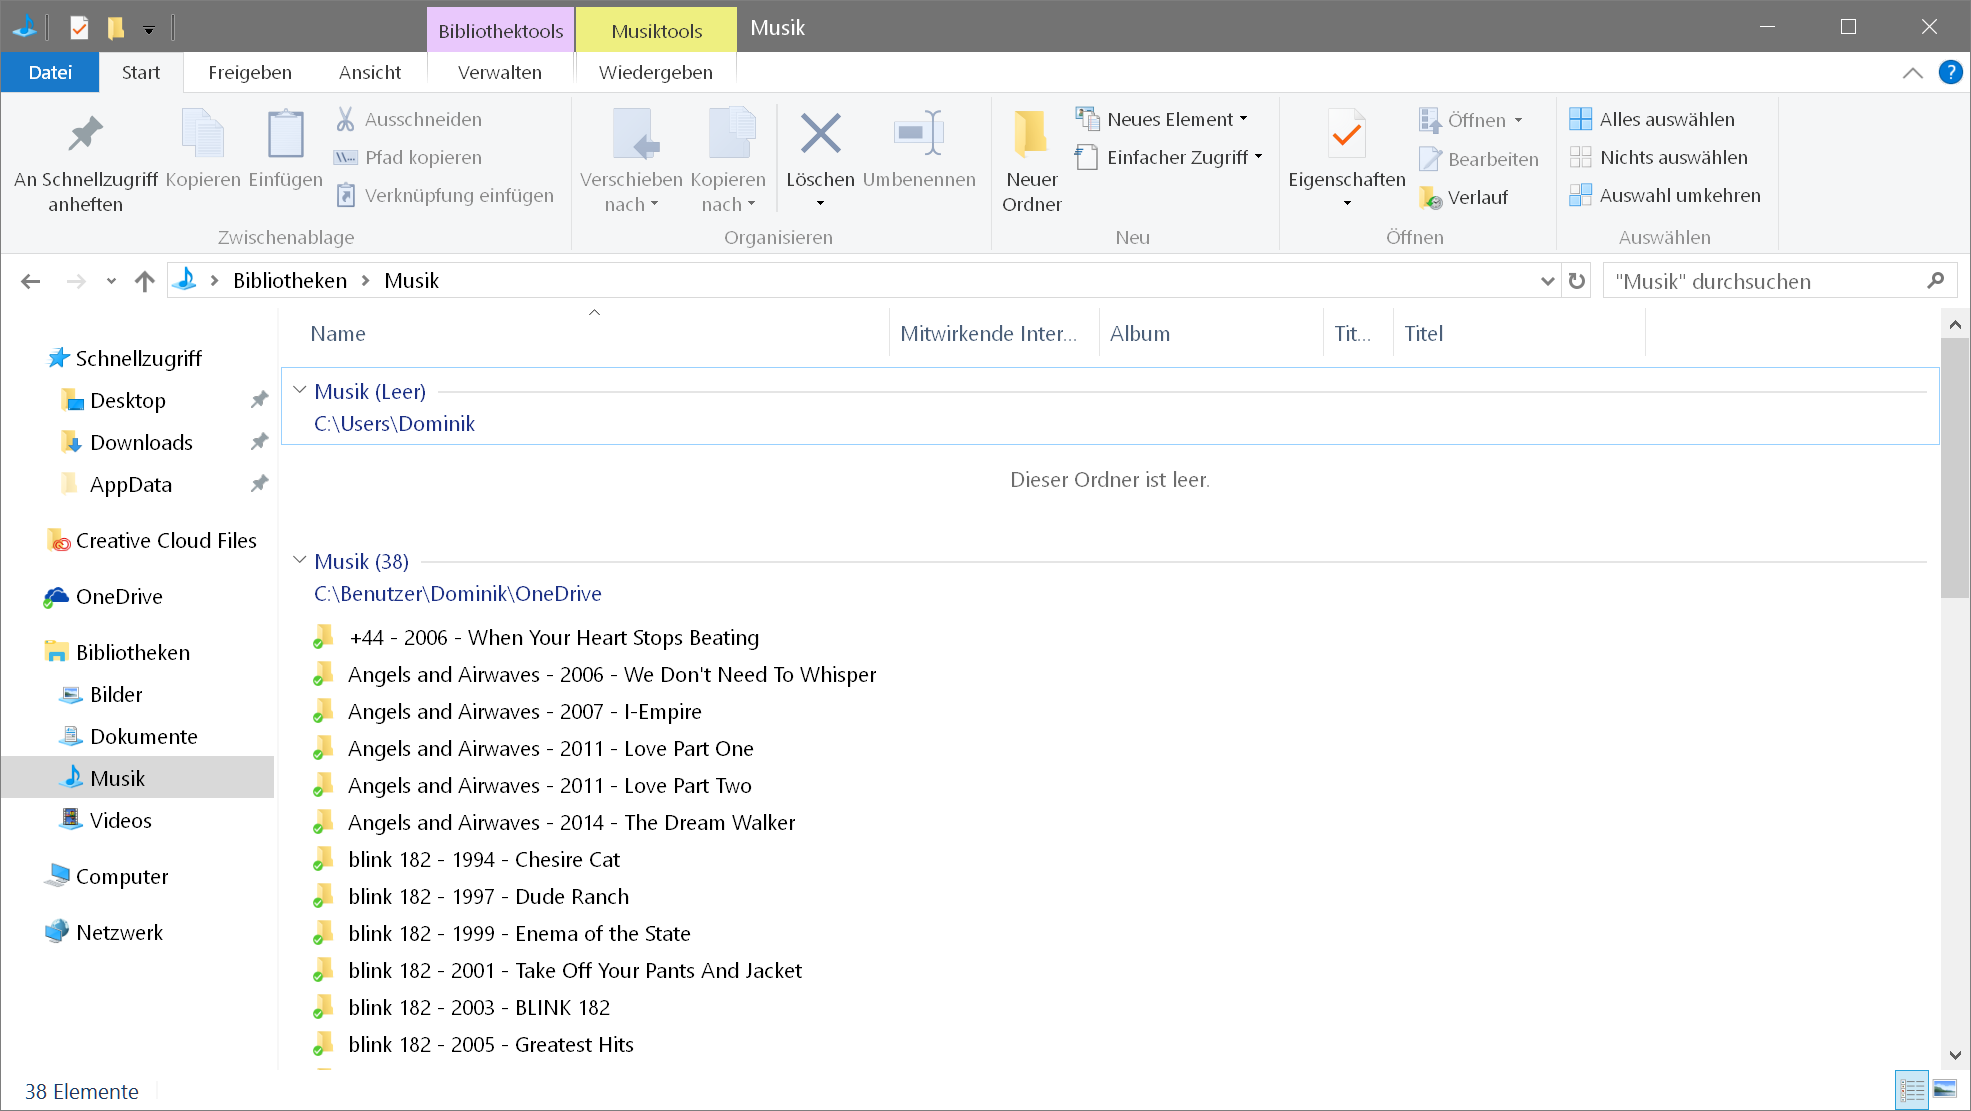The width and height of the screenshot is (1971, 1111).
Task: Click the Verlauf history icon
Action: 1431,198
